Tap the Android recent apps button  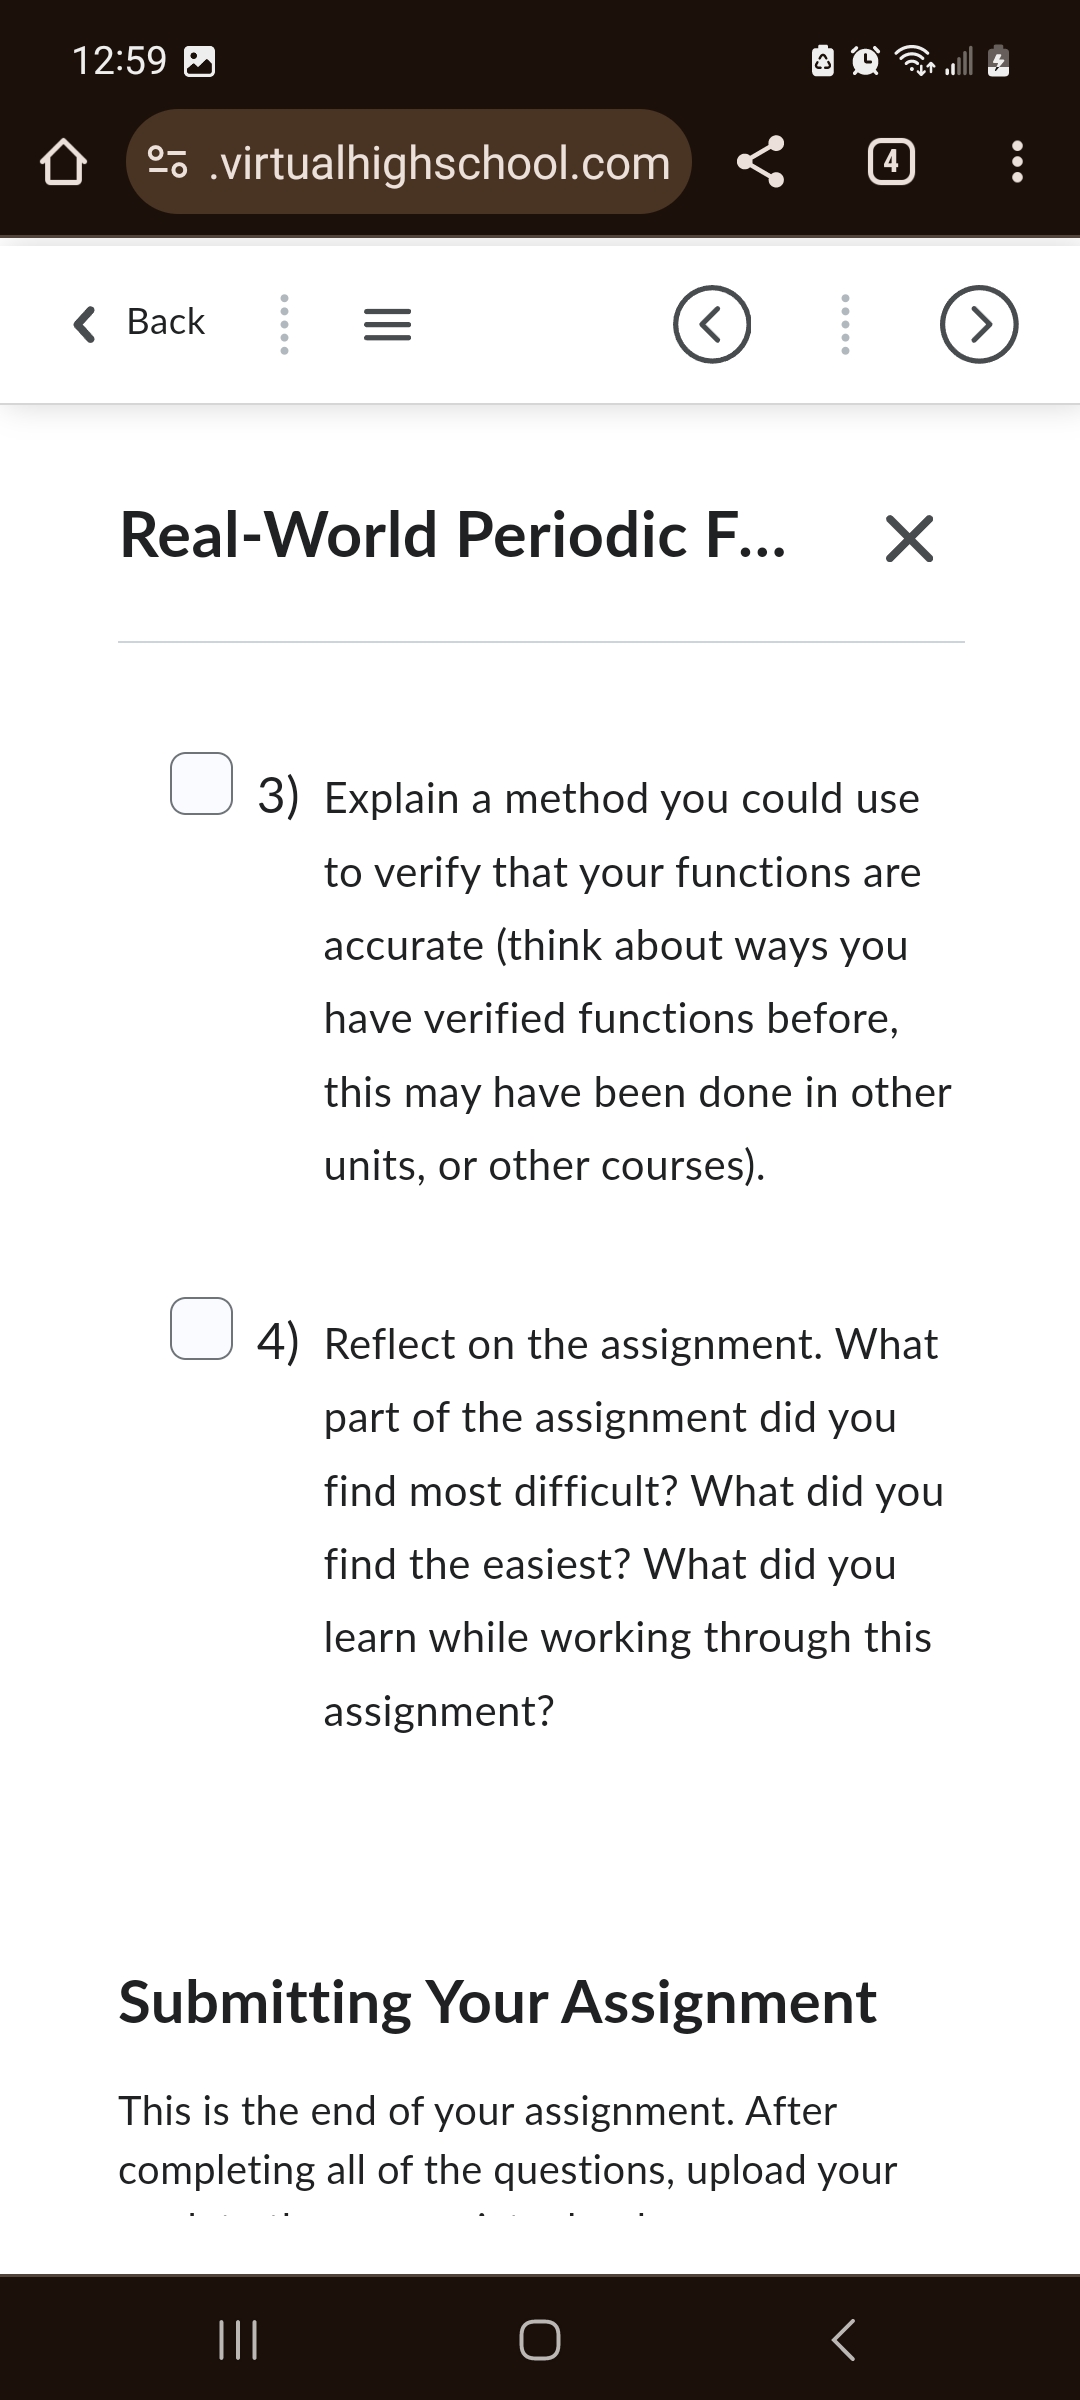tap(238, 2338)
